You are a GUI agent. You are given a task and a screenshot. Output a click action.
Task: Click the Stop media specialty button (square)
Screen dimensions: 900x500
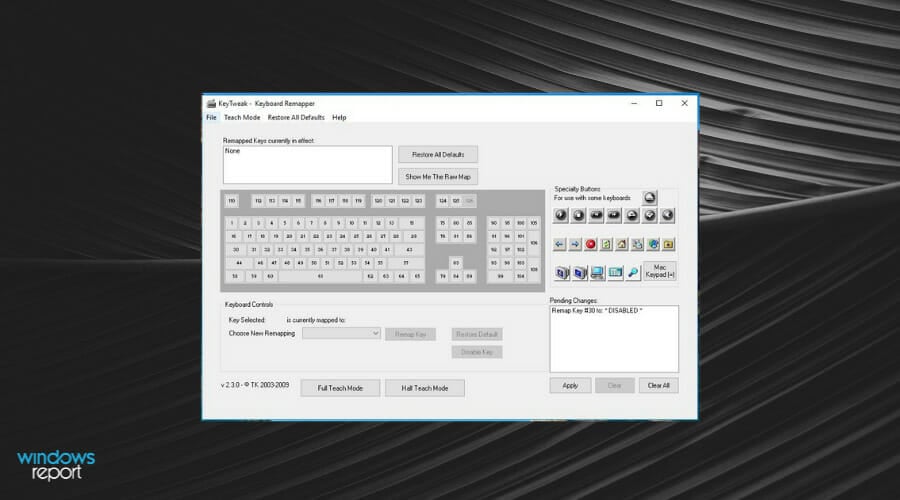[x=578, y=215]
